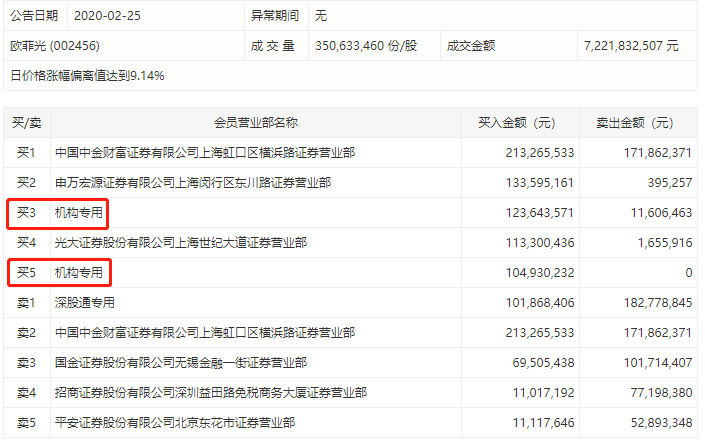
Task: Select the 卖4 row label
Action: click(26, 393)
